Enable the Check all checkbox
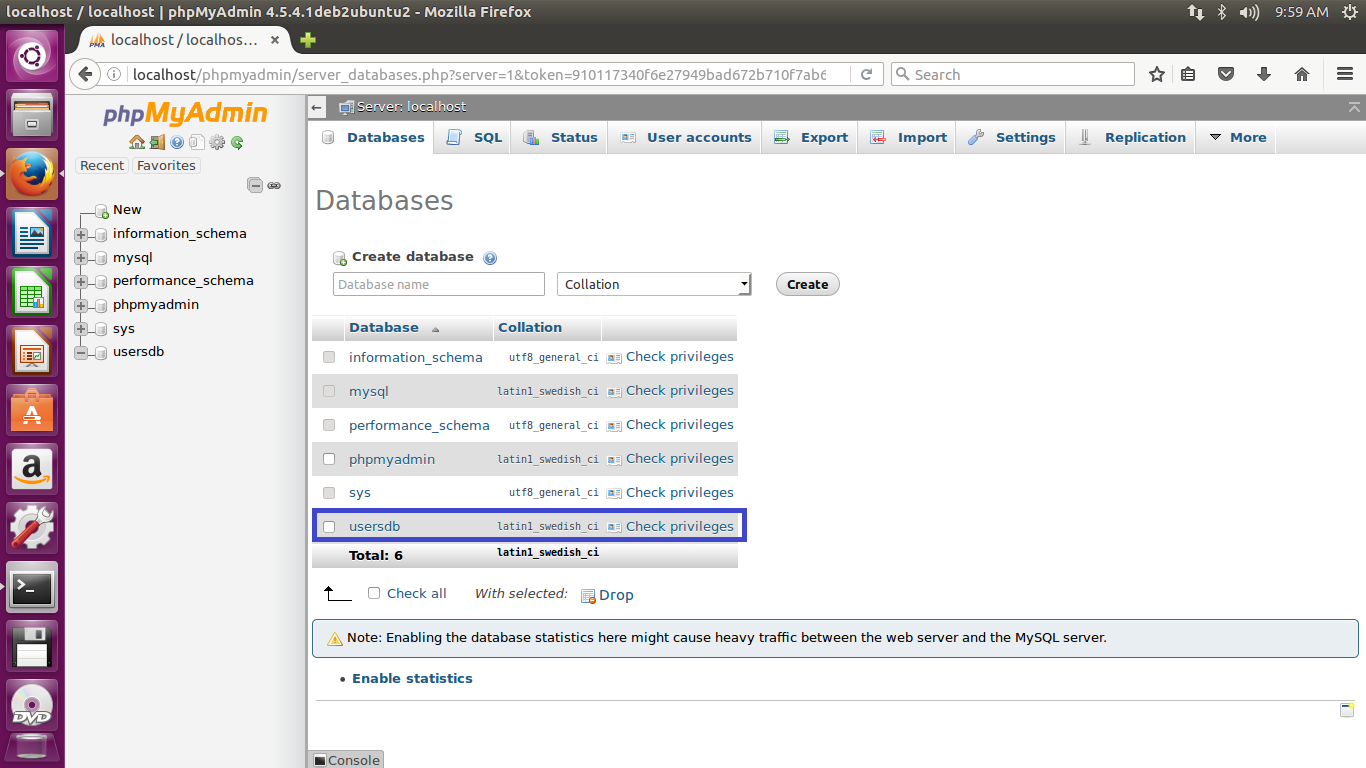 pos(374,593)
